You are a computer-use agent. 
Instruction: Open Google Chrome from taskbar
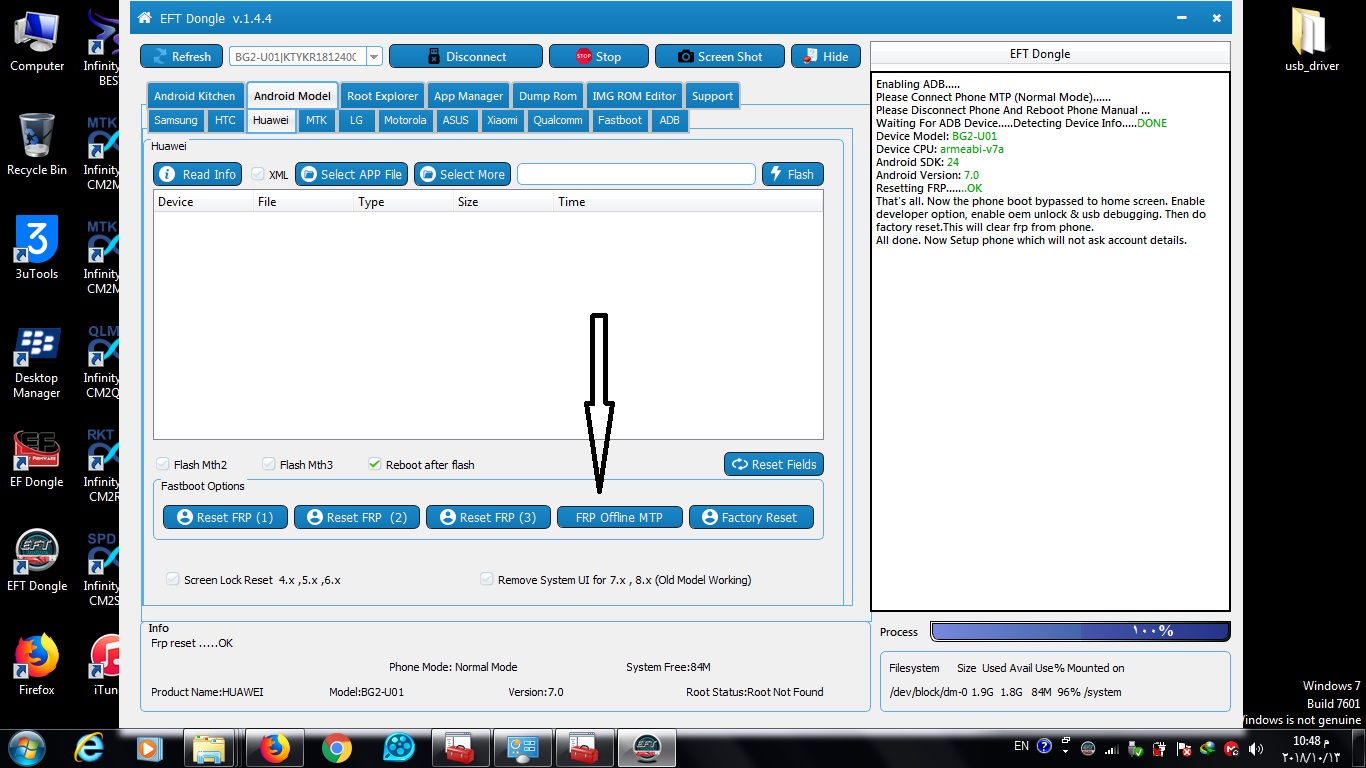coord(337,747)
